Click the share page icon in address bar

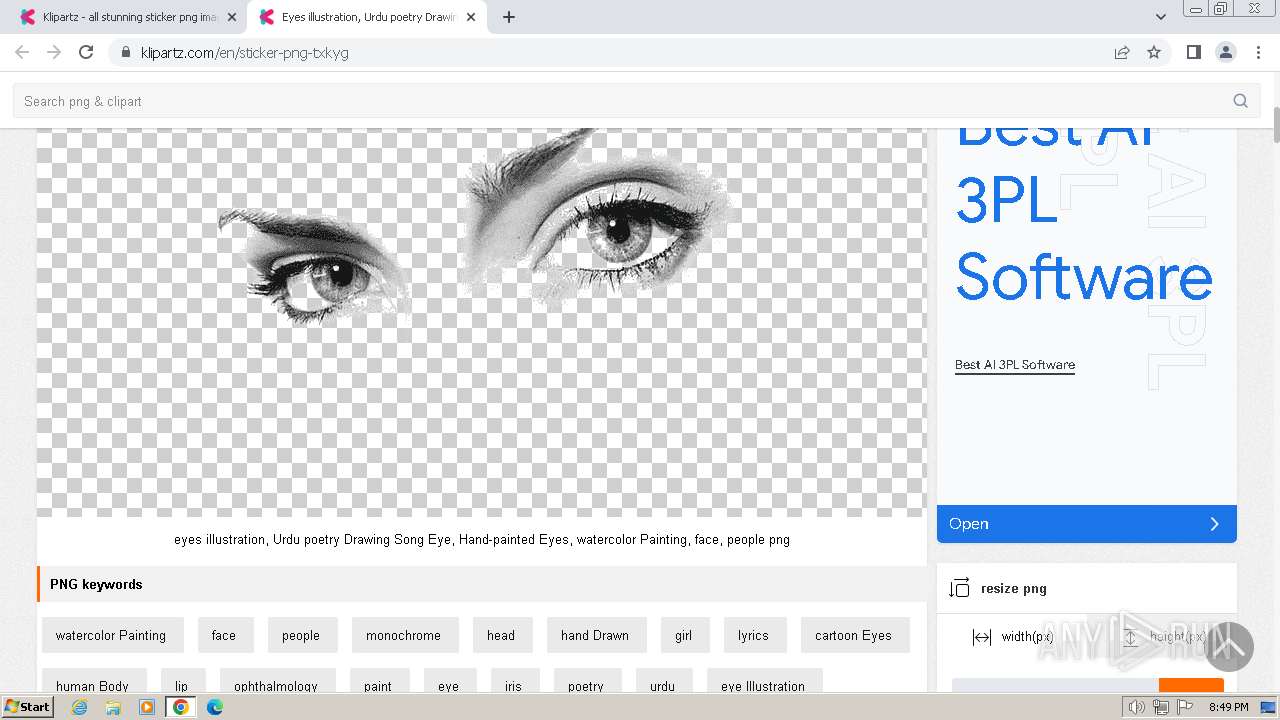click(1122, 52)
